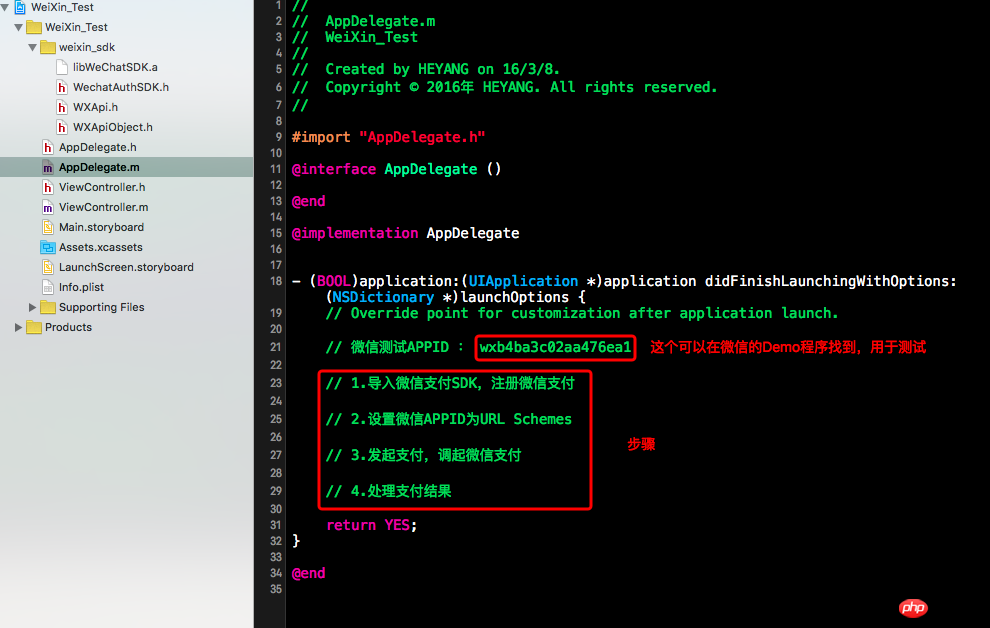Click the 'Created by HEYANG on 16/3/8.' comment
Image resolution: width=990 pixels, height=628 pixels.
coord(443,69)
